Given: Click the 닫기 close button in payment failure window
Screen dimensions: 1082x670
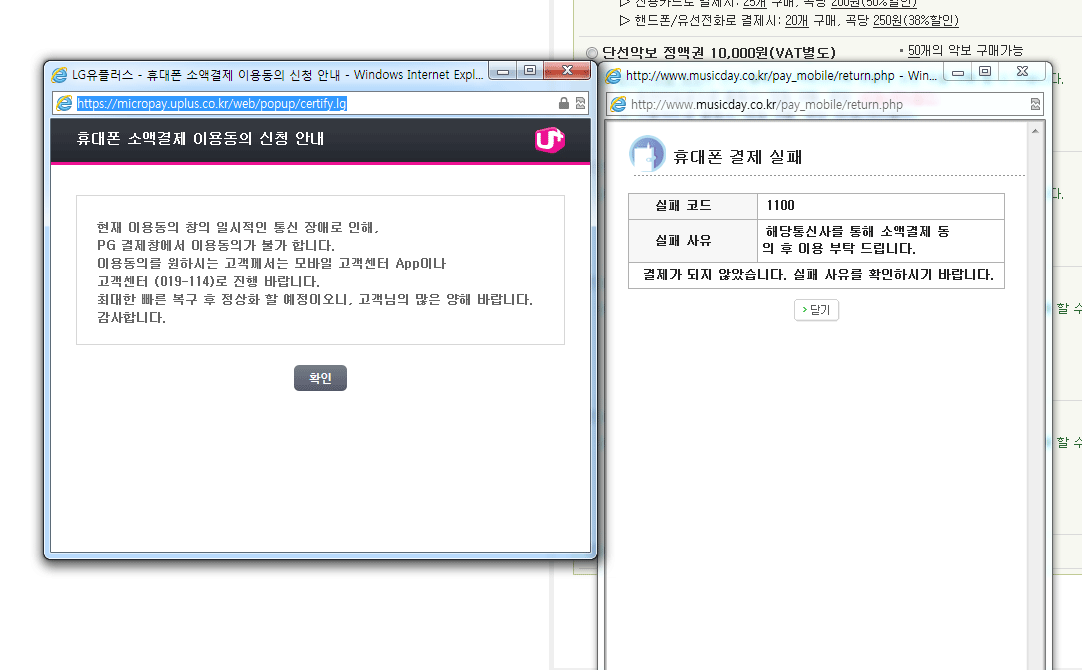Looking at the screenshot, I should click(816, 310).
